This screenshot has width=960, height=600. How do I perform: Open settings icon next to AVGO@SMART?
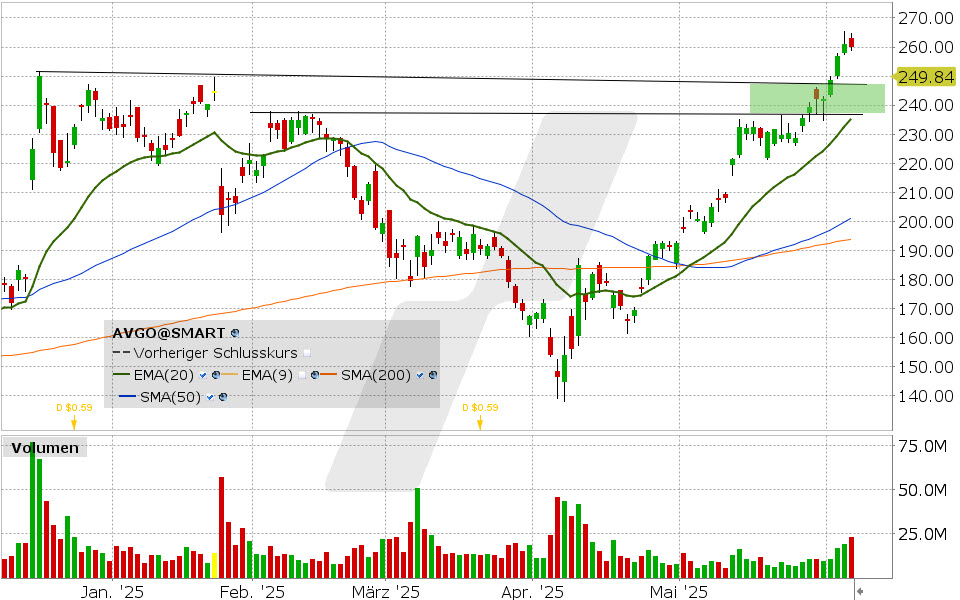[x=234, y=334]
